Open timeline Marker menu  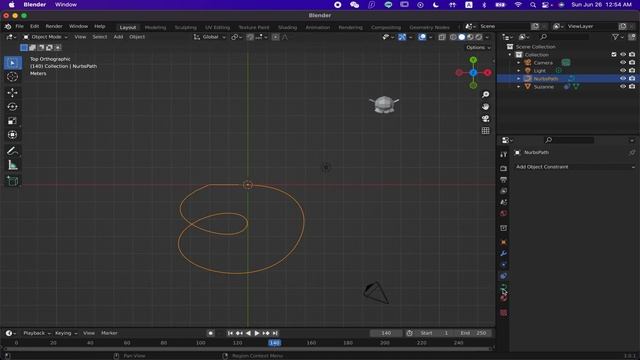click(109, 333)
